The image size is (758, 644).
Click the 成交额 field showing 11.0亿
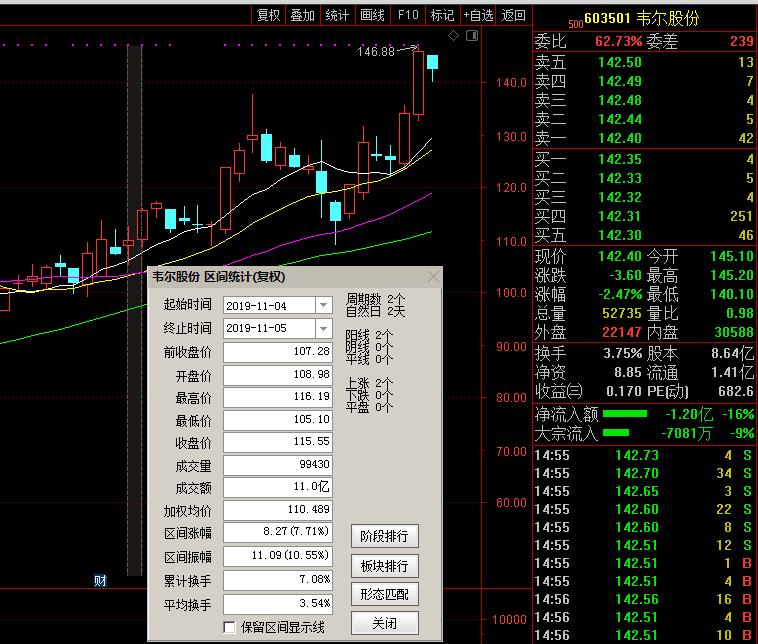tap(277, 487)
